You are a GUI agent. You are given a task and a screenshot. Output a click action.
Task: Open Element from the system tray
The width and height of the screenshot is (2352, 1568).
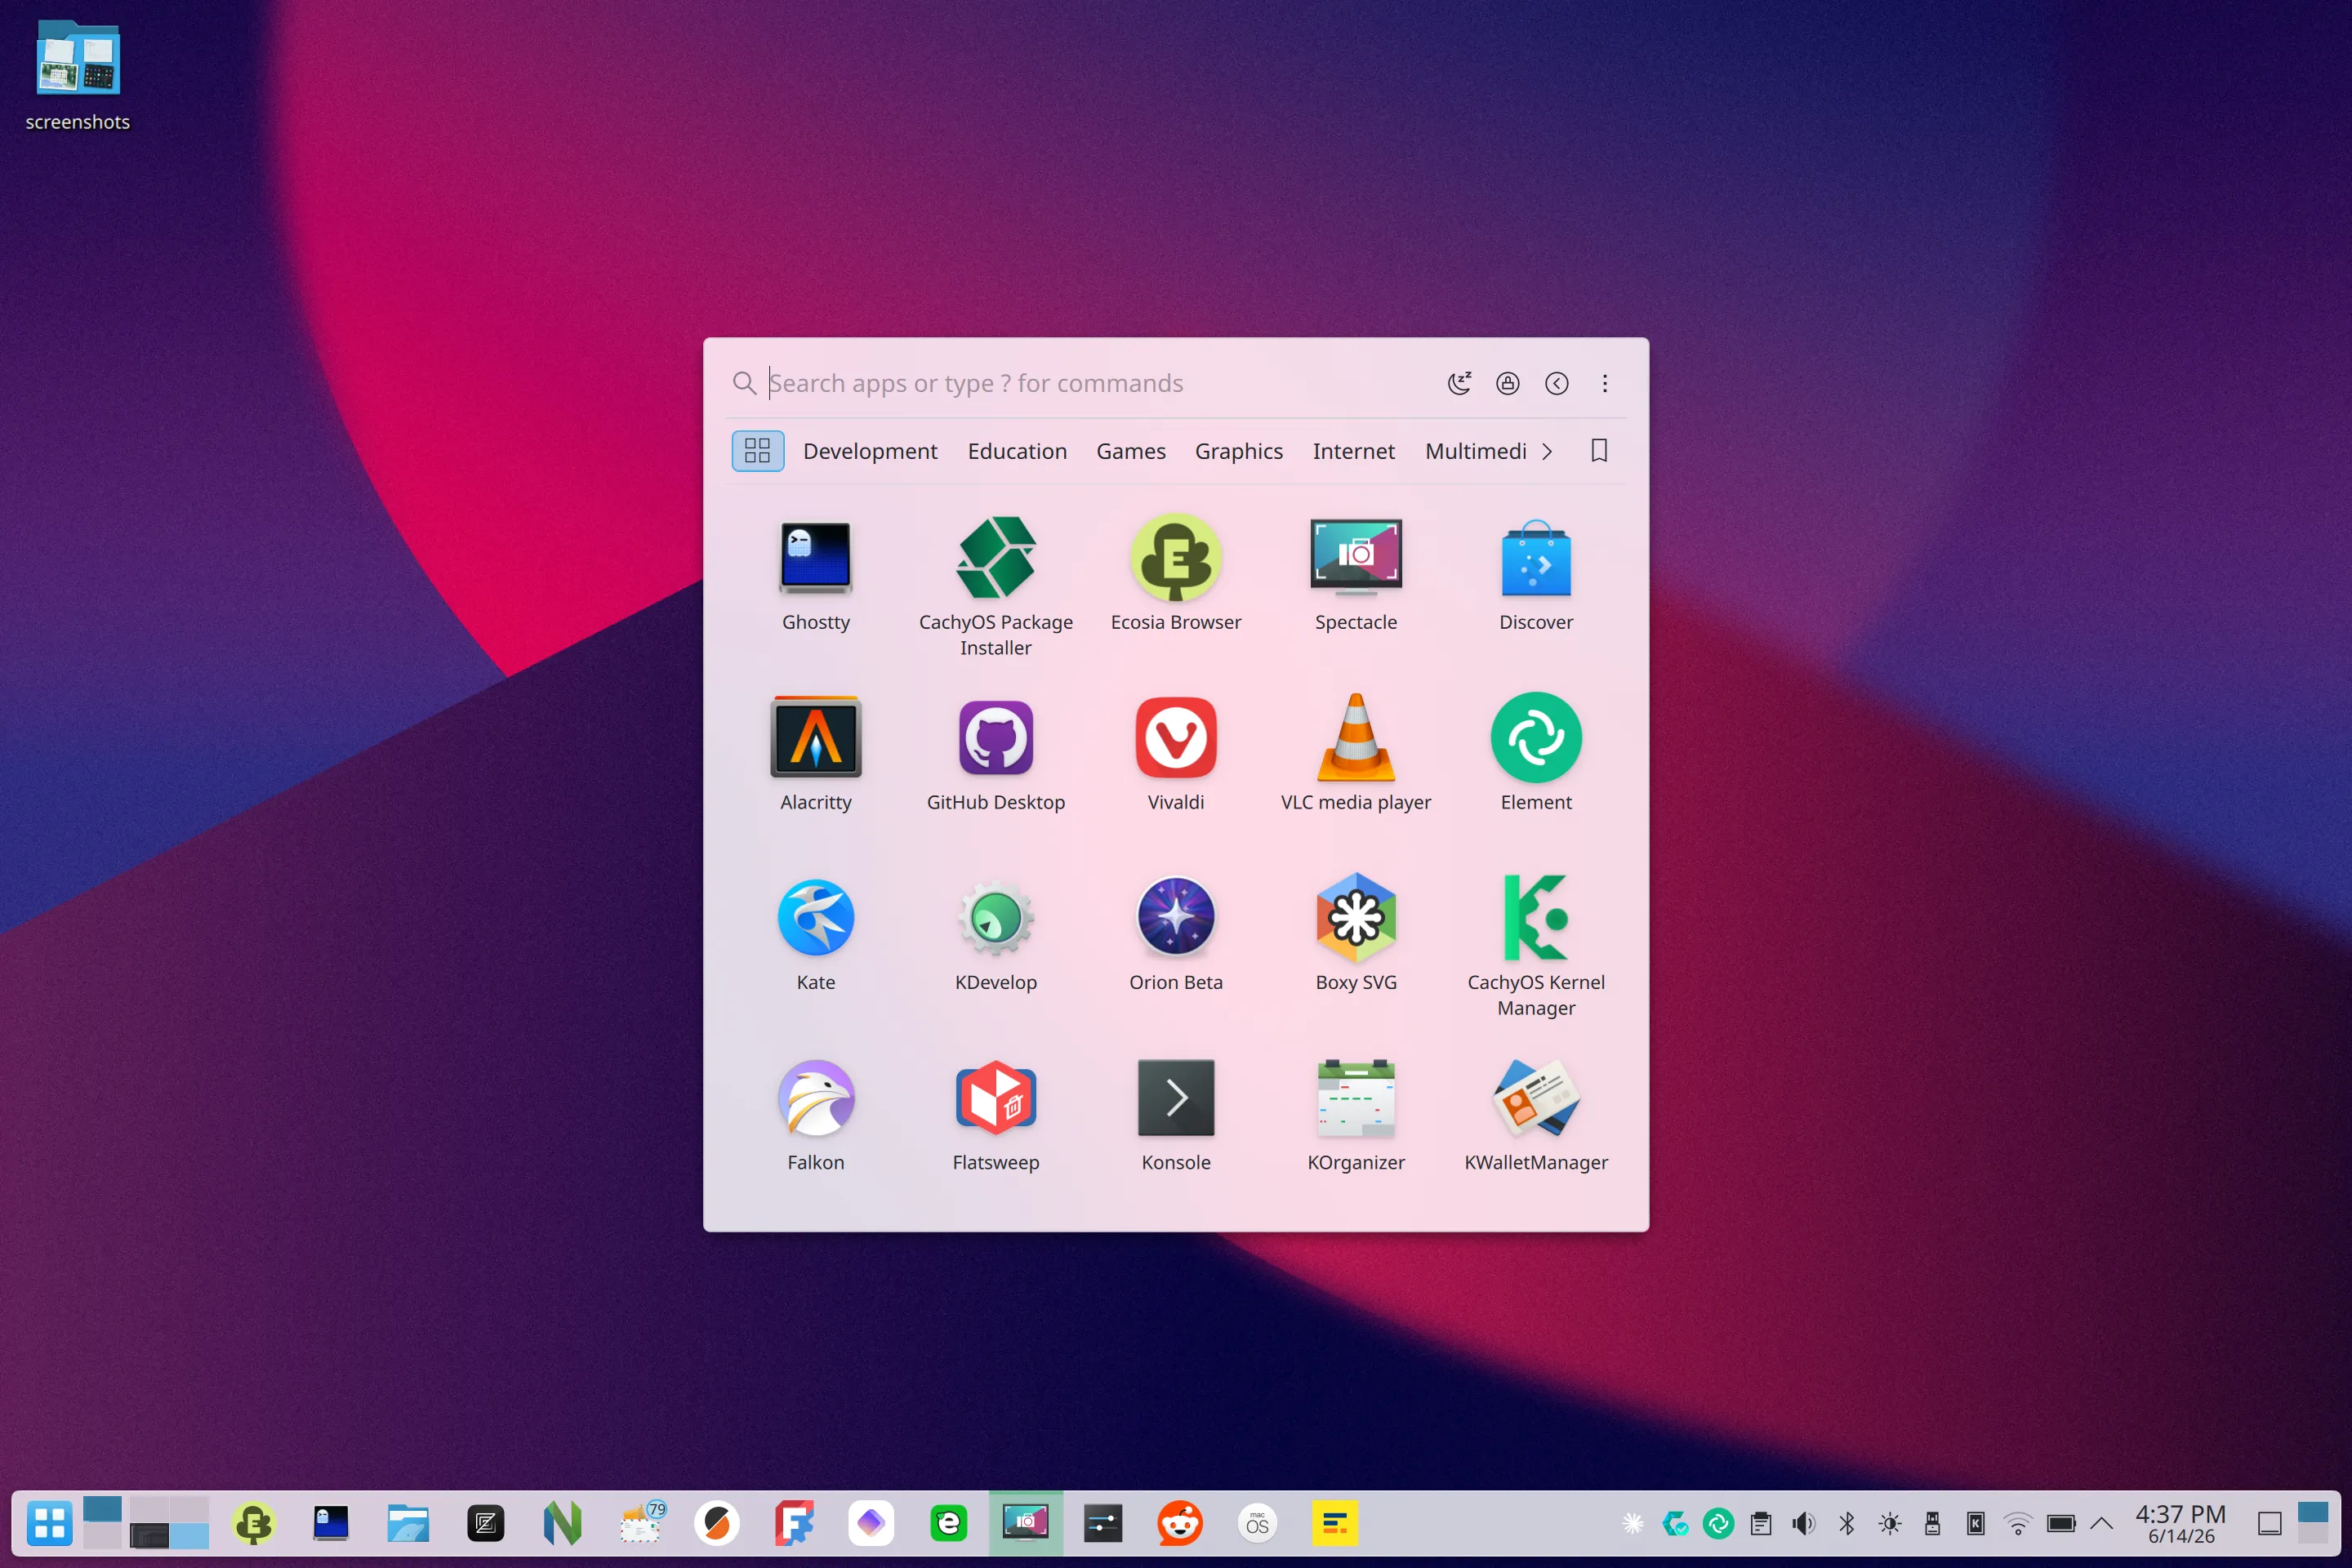pyautogui.click(x=1718, y=1523)
